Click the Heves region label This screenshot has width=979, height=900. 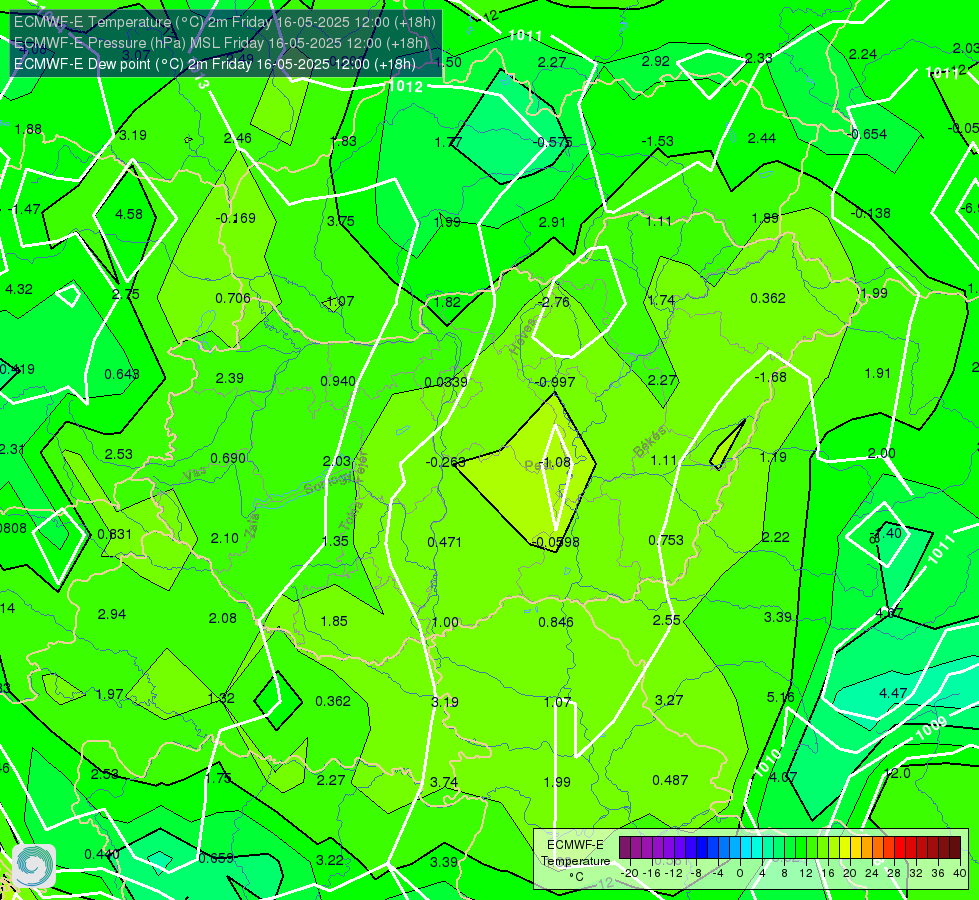(523, 337)
